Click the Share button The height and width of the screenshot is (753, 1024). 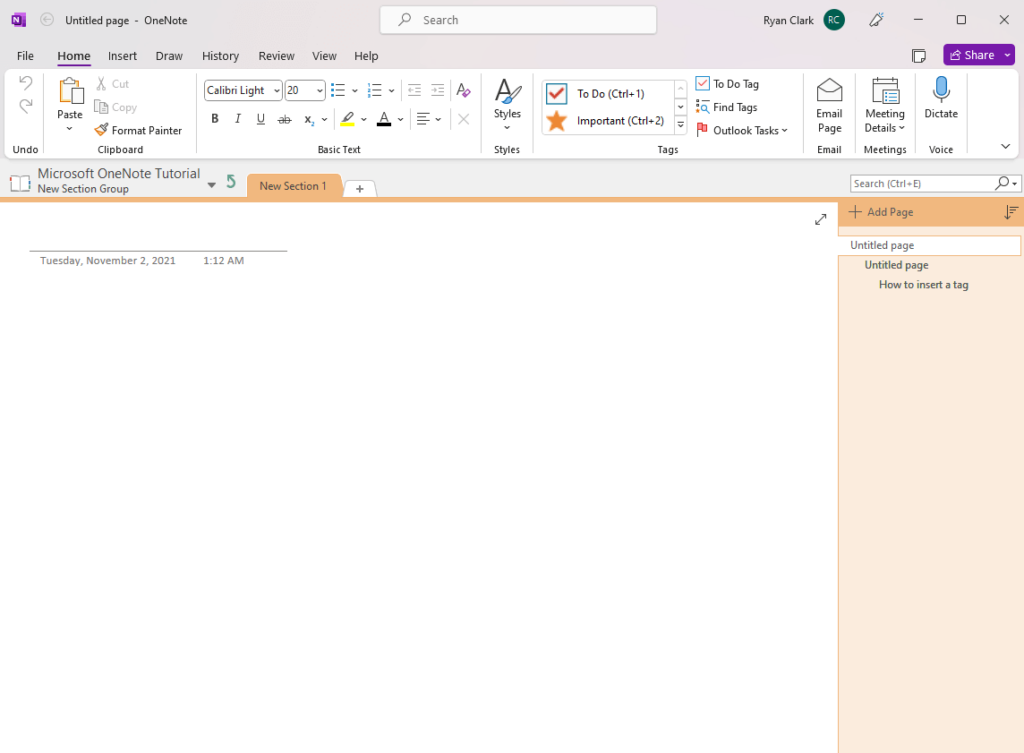click(x=972, y=56)
